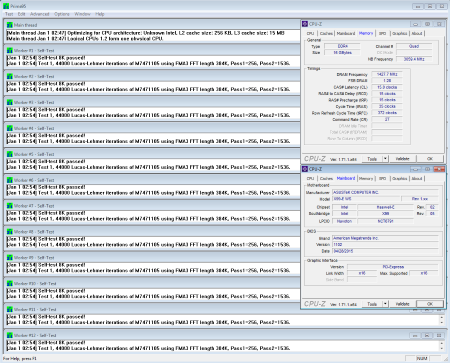Click the Worker #8 Self-Test window icon
This screenshot has height=363, width=450.
[x=10, y=232]
